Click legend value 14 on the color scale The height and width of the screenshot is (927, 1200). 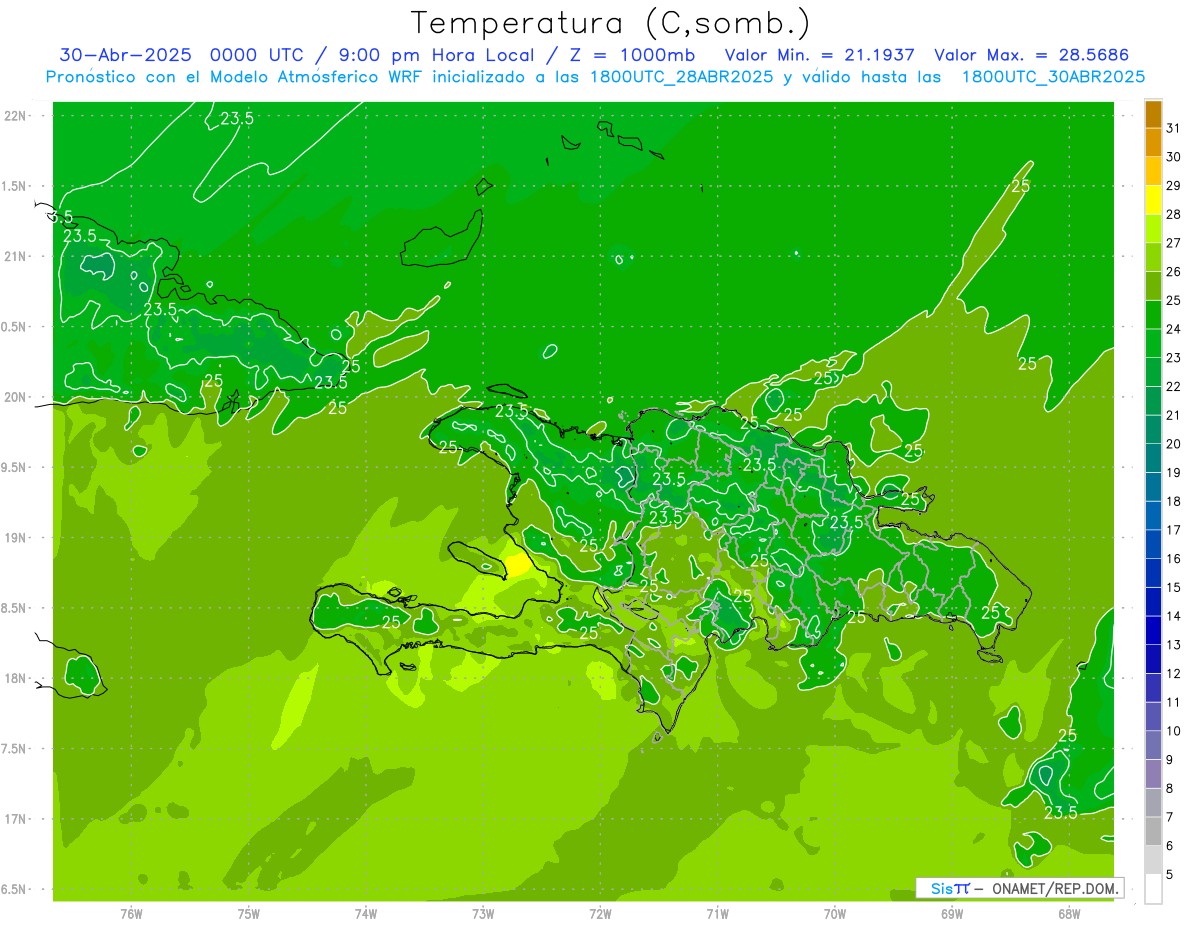pos(1173,617)
